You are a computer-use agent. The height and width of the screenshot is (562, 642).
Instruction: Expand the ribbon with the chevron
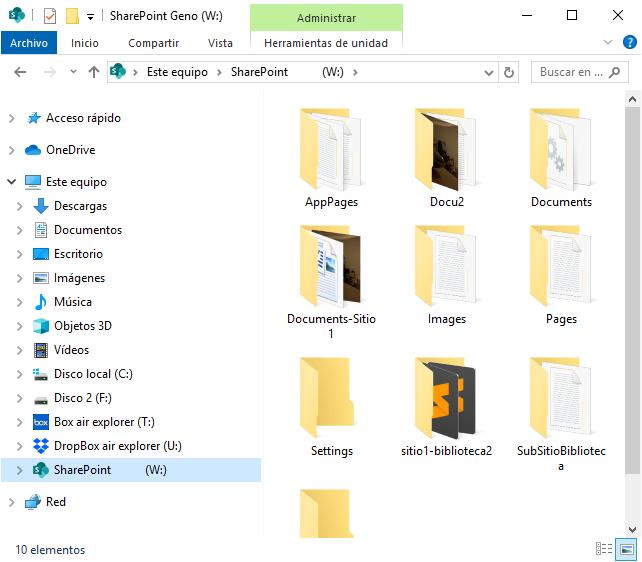[x=609, y=42]
